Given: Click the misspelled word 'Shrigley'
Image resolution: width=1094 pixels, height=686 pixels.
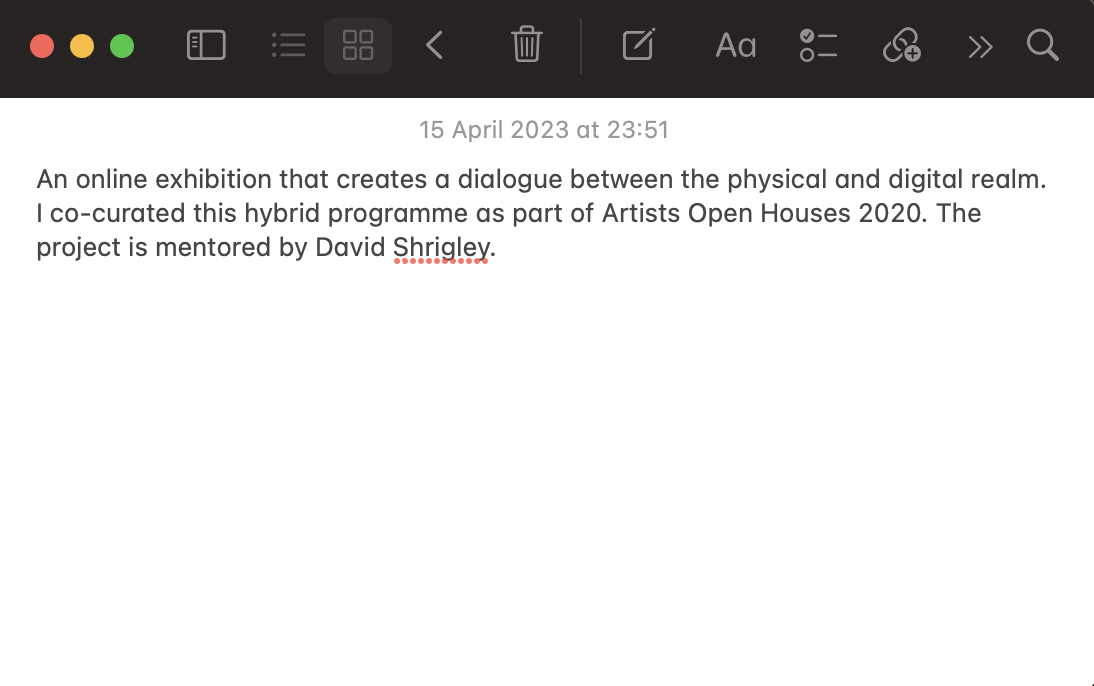Looking at the screenshot, I should [x=441, y=247].
